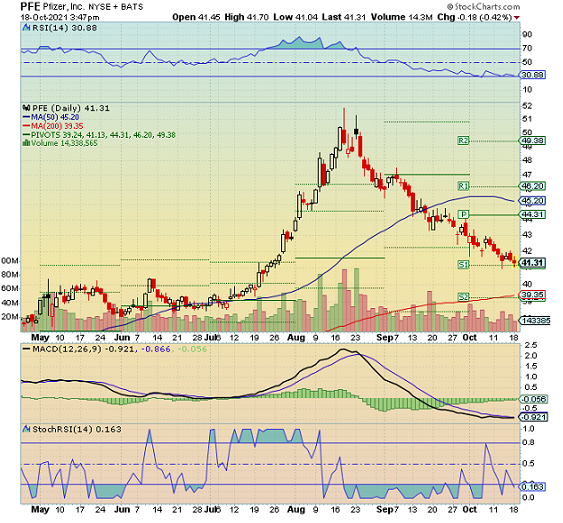Click the 'Last 41.31' header value
Image resolution: width=563 pixels, height=523 pixels.
pyautogui.click(x=344, y=17)
